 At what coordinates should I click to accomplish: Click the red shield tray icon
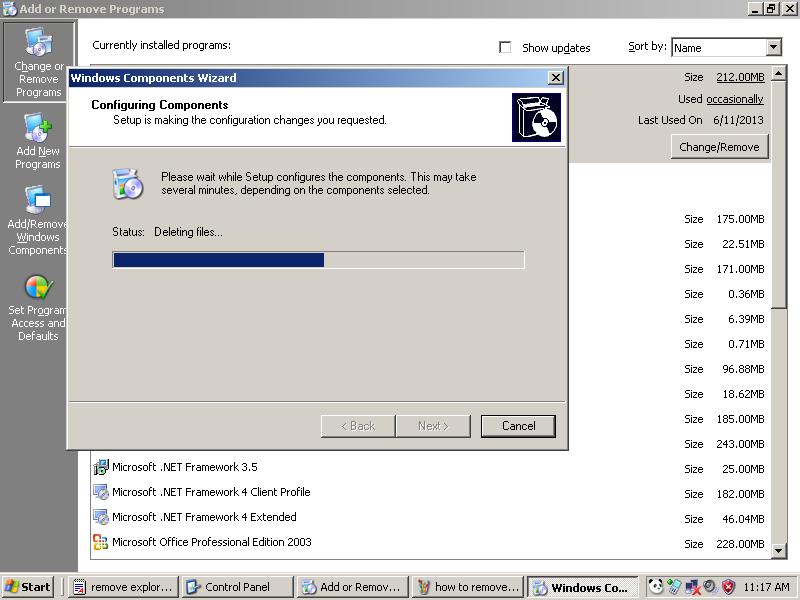[729, 587]
